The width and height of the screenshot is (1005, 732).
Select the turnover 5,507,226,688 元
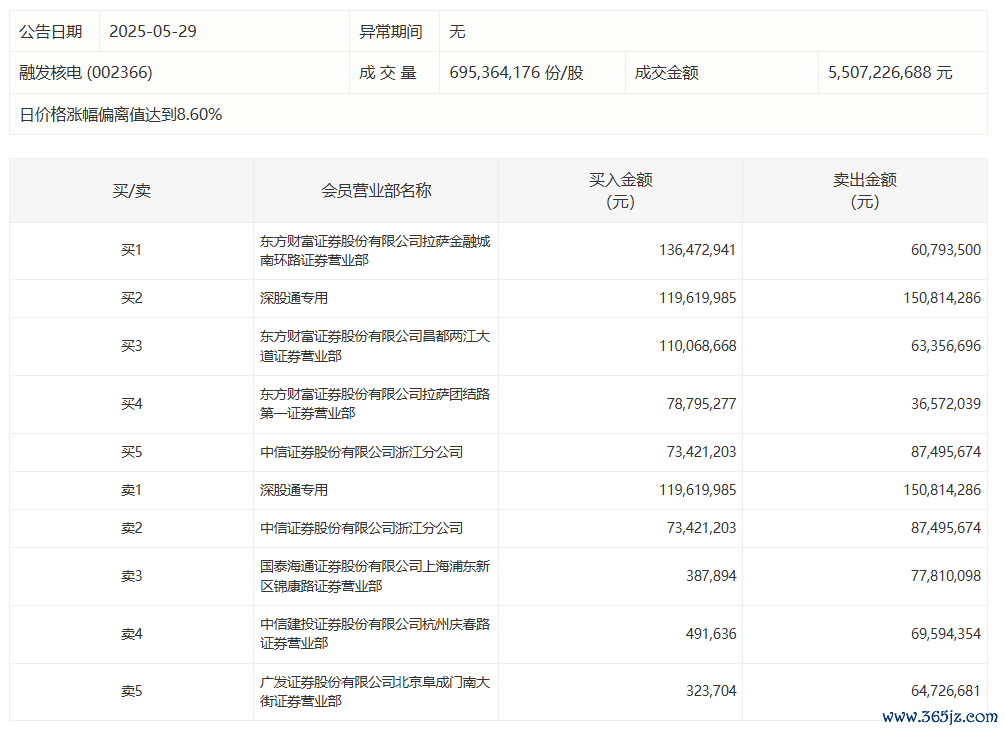click(890, 72)
